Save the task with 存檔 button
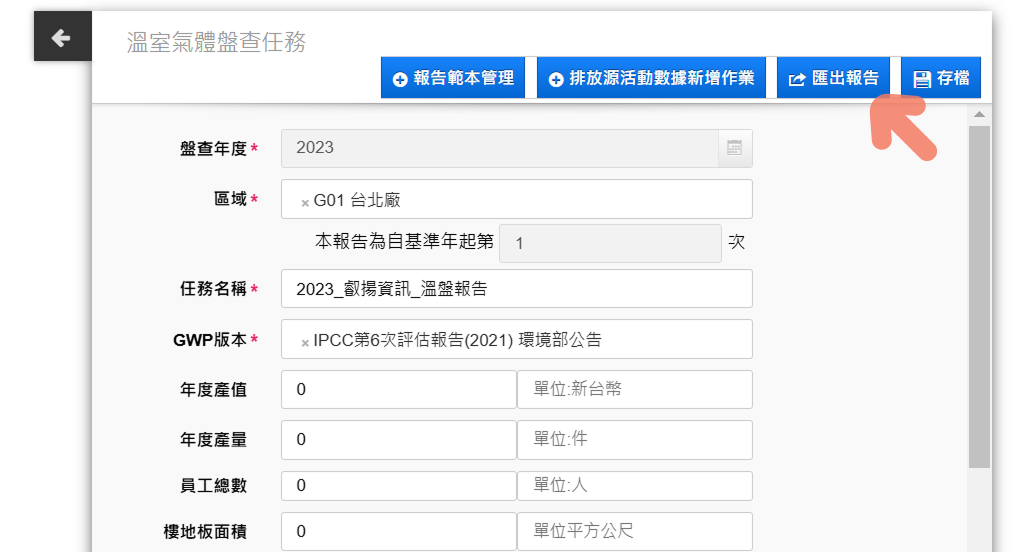1018x552 pixels. coord(941,78)
